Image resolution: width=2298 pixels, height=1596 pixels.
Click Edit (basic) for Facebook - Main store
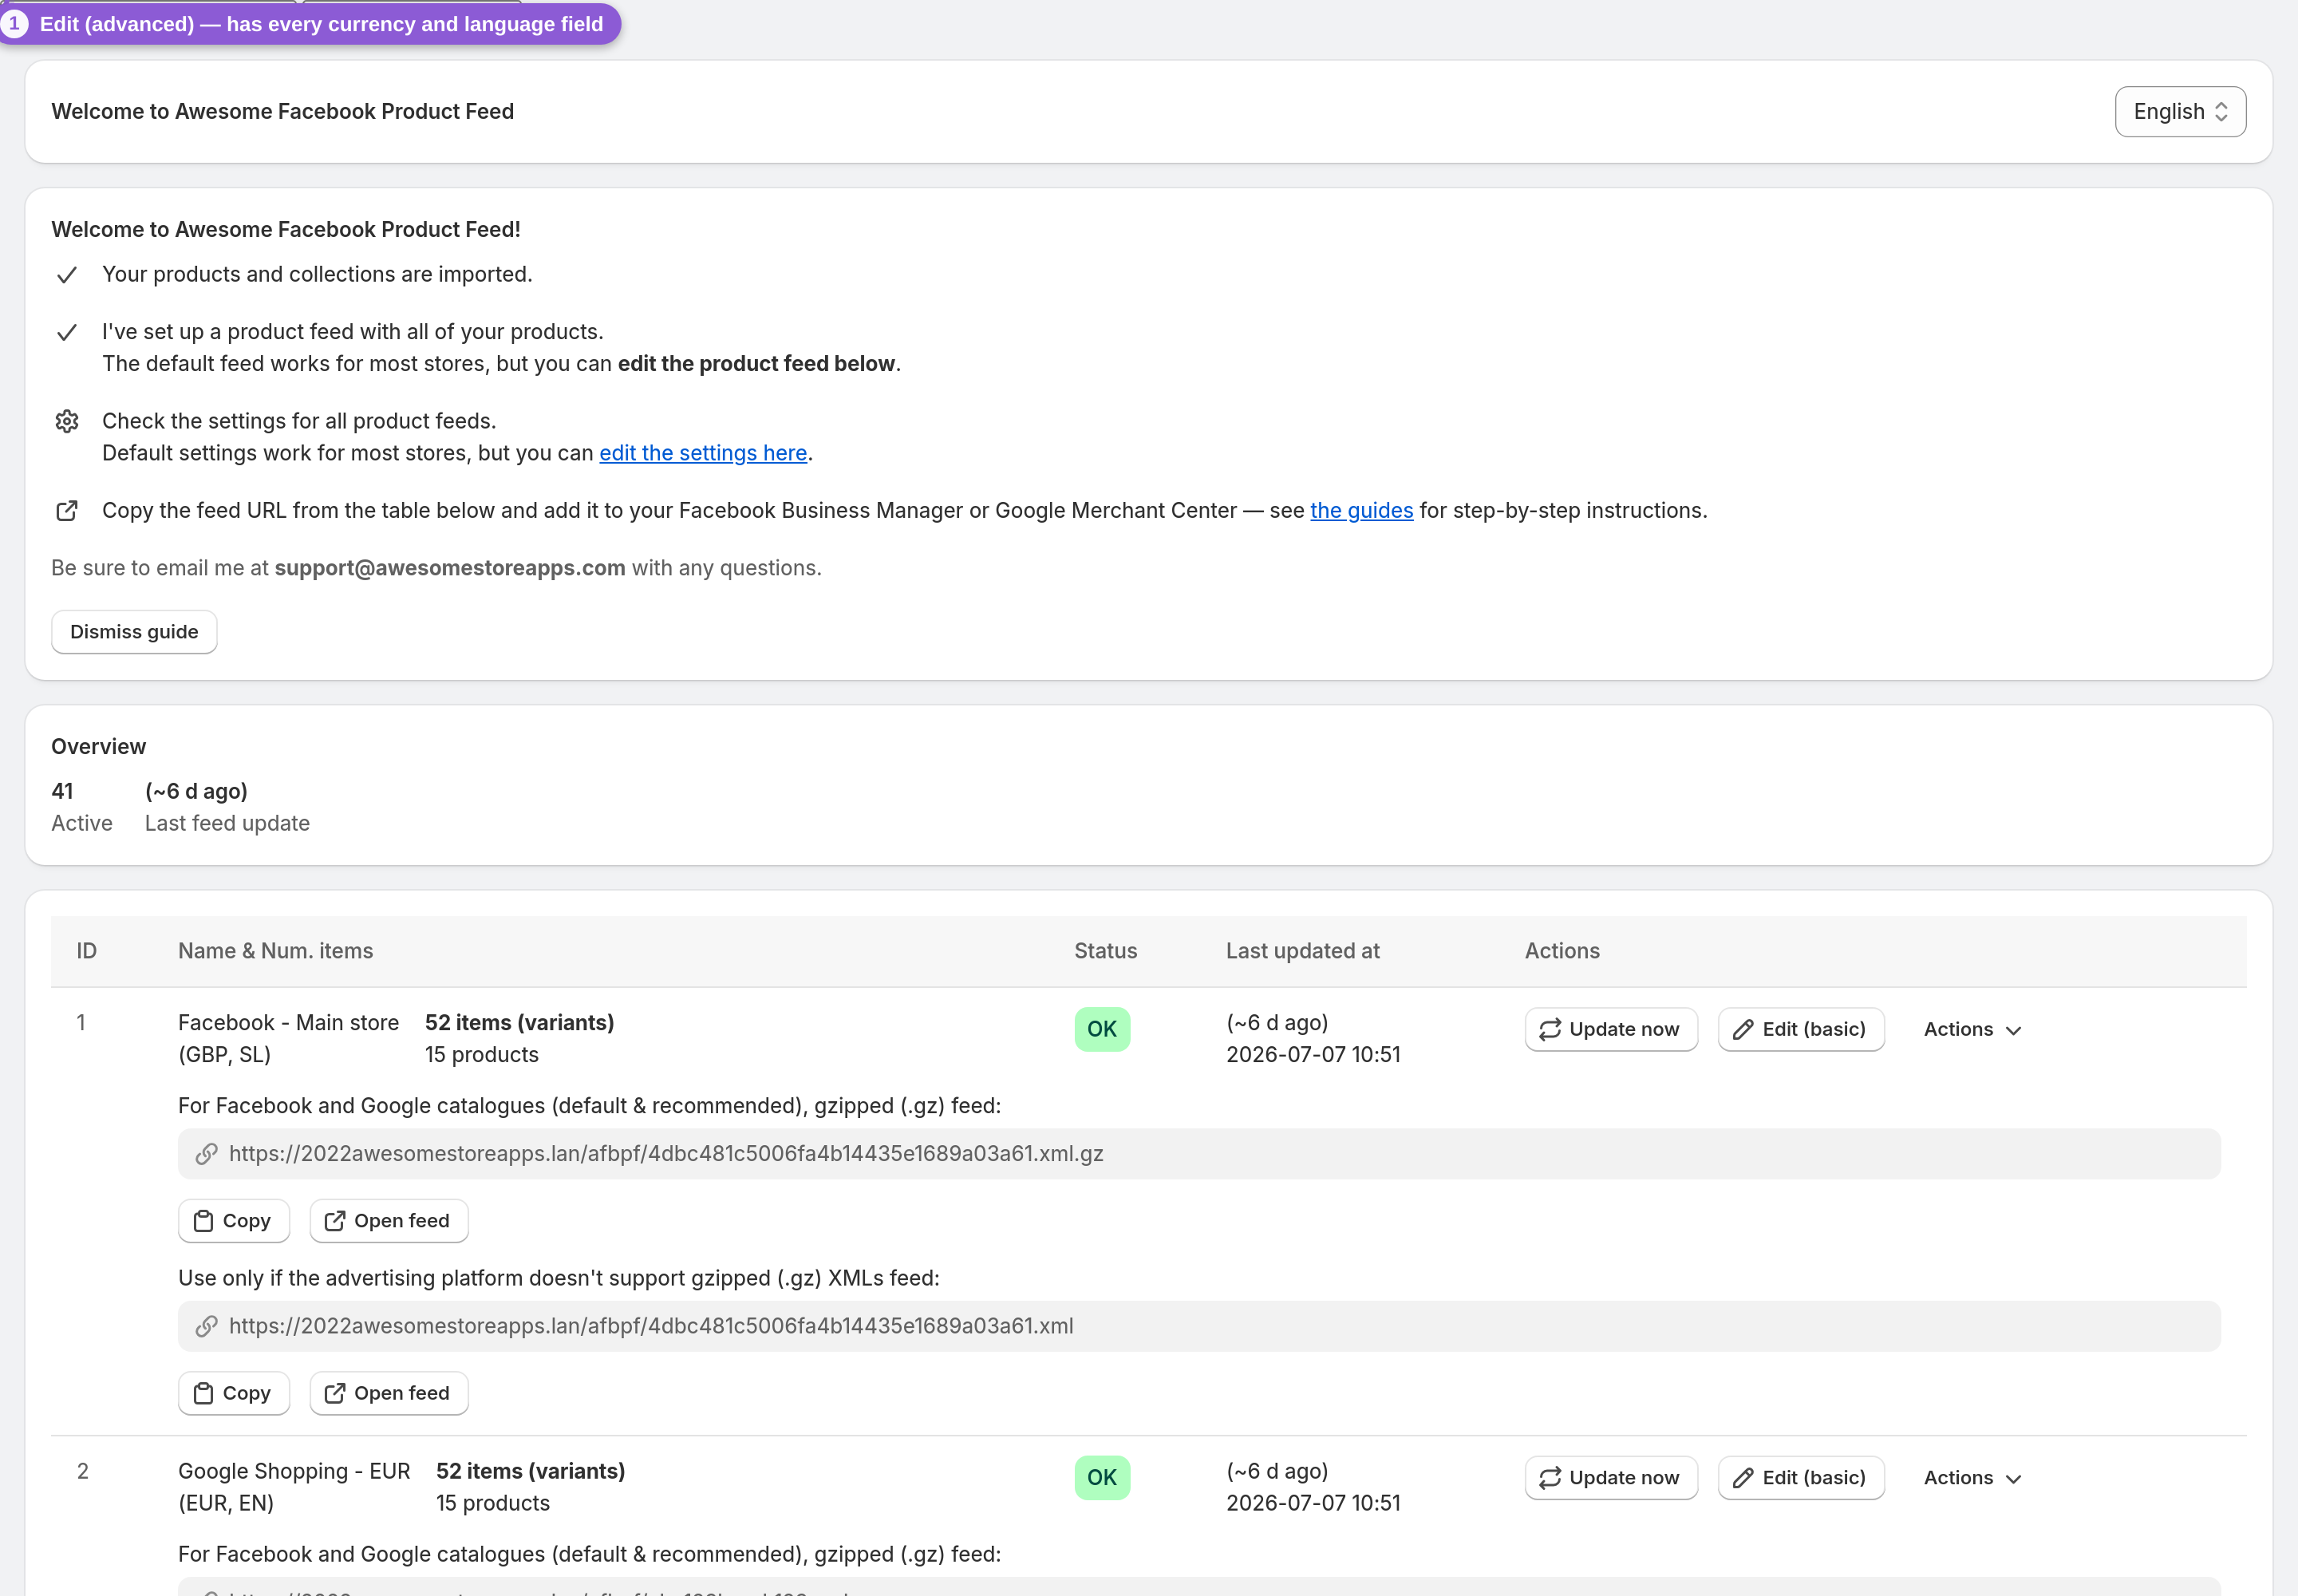(x=1801, y=1029)
